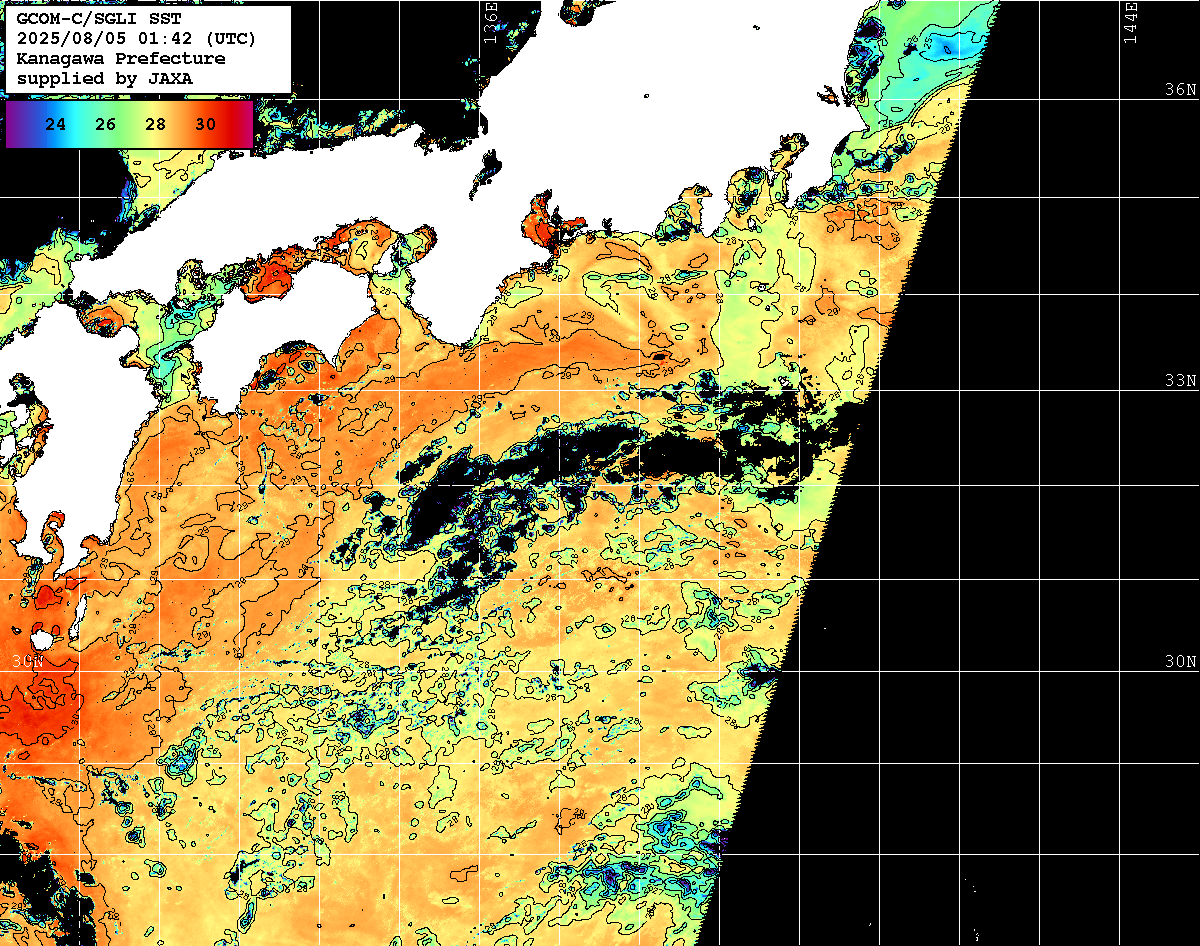
Task: Click the timestamp "2025/08/05 01:42 (UTC)"
Action: pyautogui.click(x=136, y=39)
